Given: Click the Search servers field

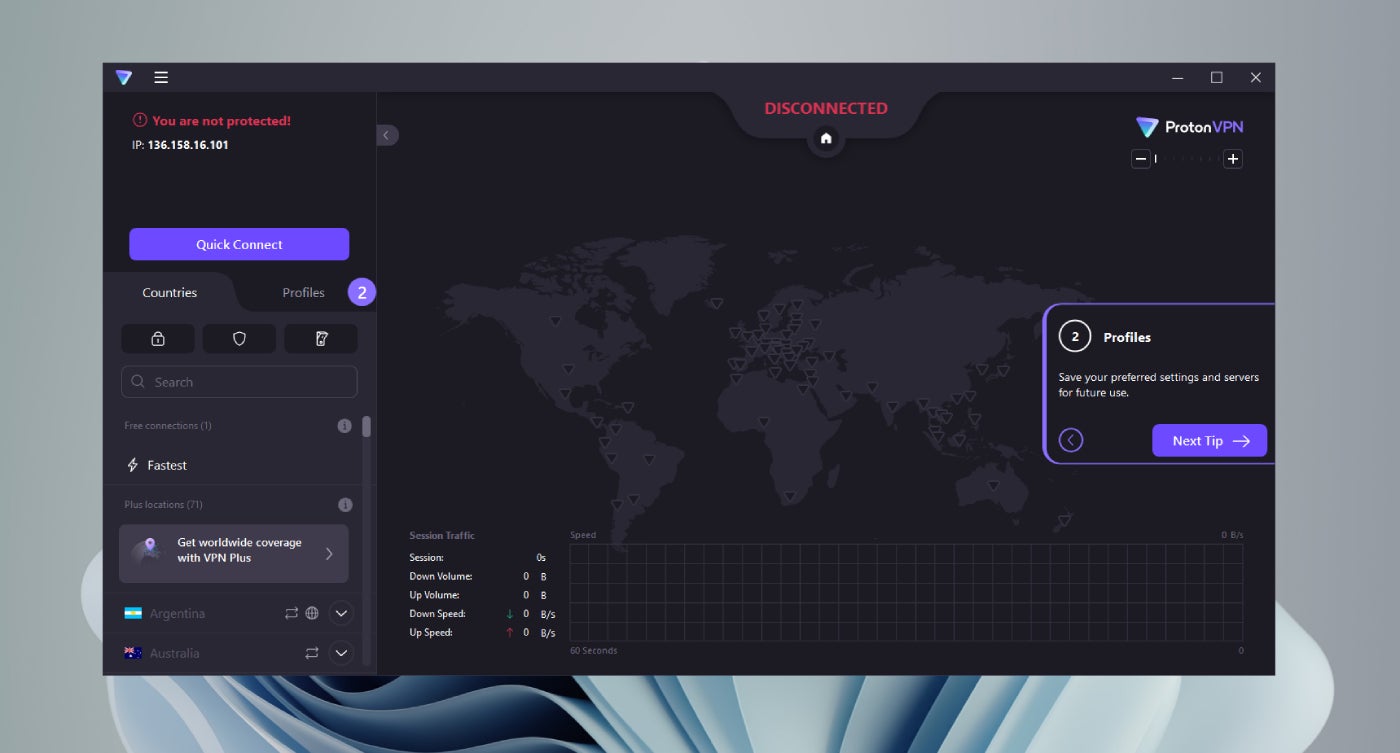Looking at the screenshot, I should pos(239,382).
